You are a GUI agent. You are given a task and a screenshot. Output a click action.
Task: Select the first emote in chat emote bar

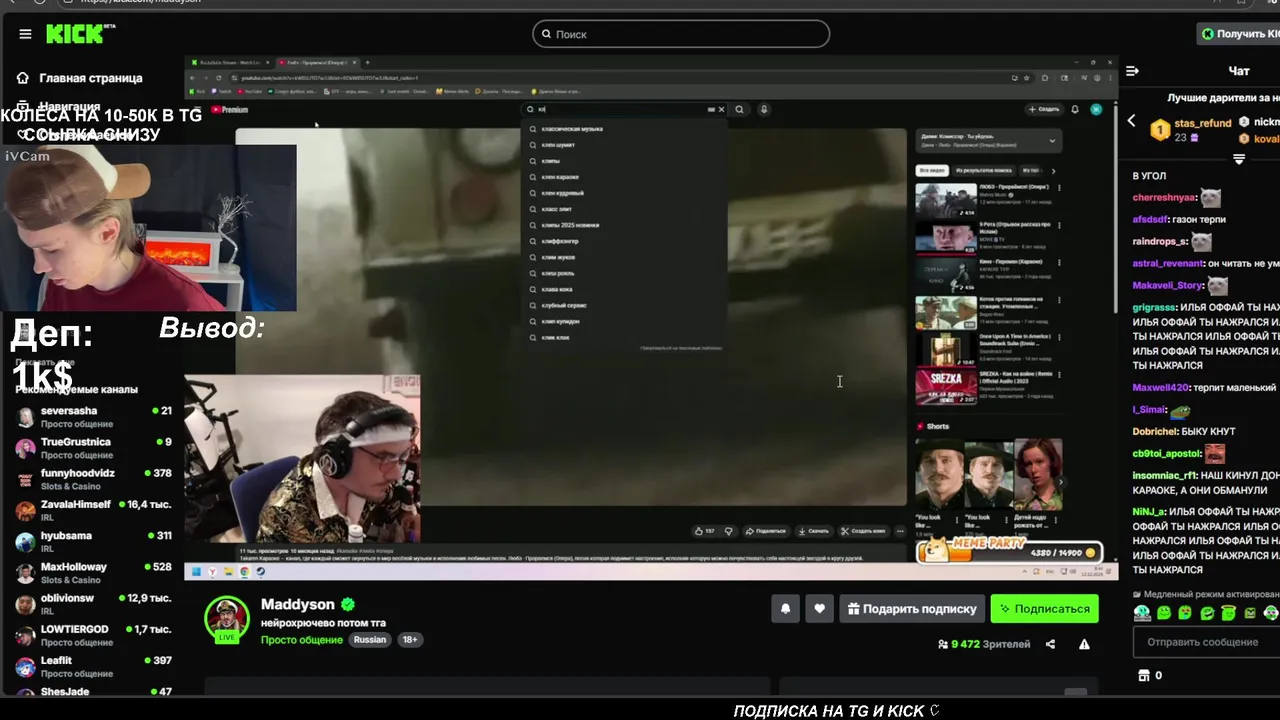pyautogui.click(x=1142, y=613)
